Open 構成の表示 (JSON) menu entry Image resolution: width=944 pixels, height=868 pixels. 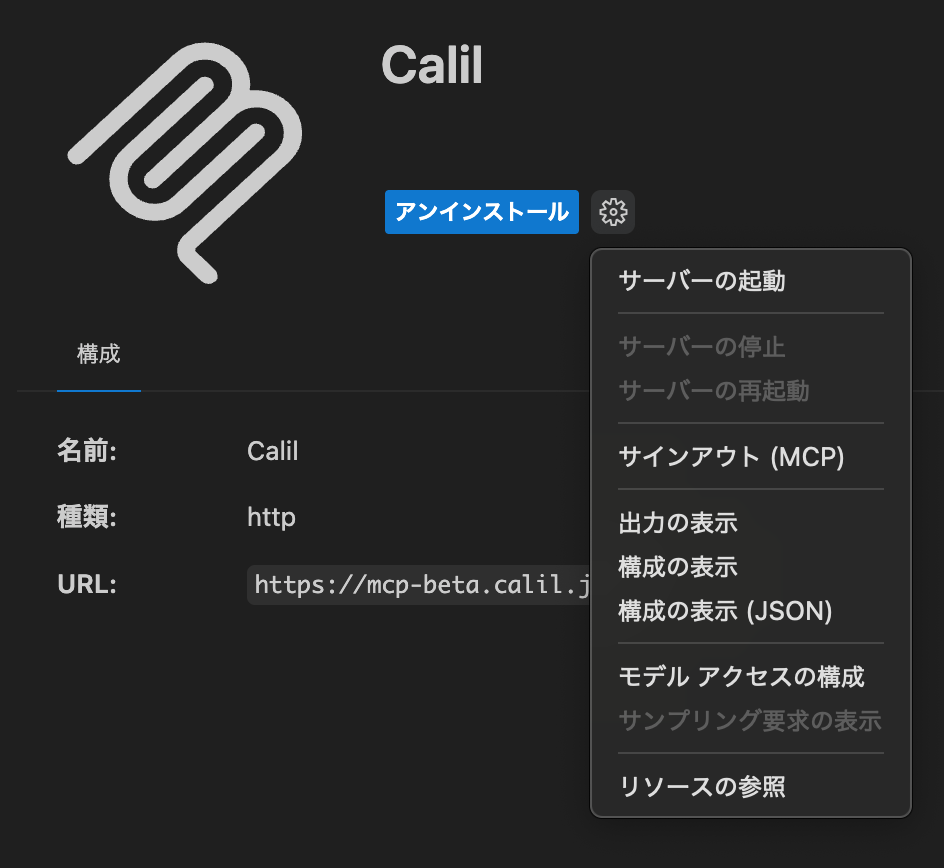coord(724,611)
